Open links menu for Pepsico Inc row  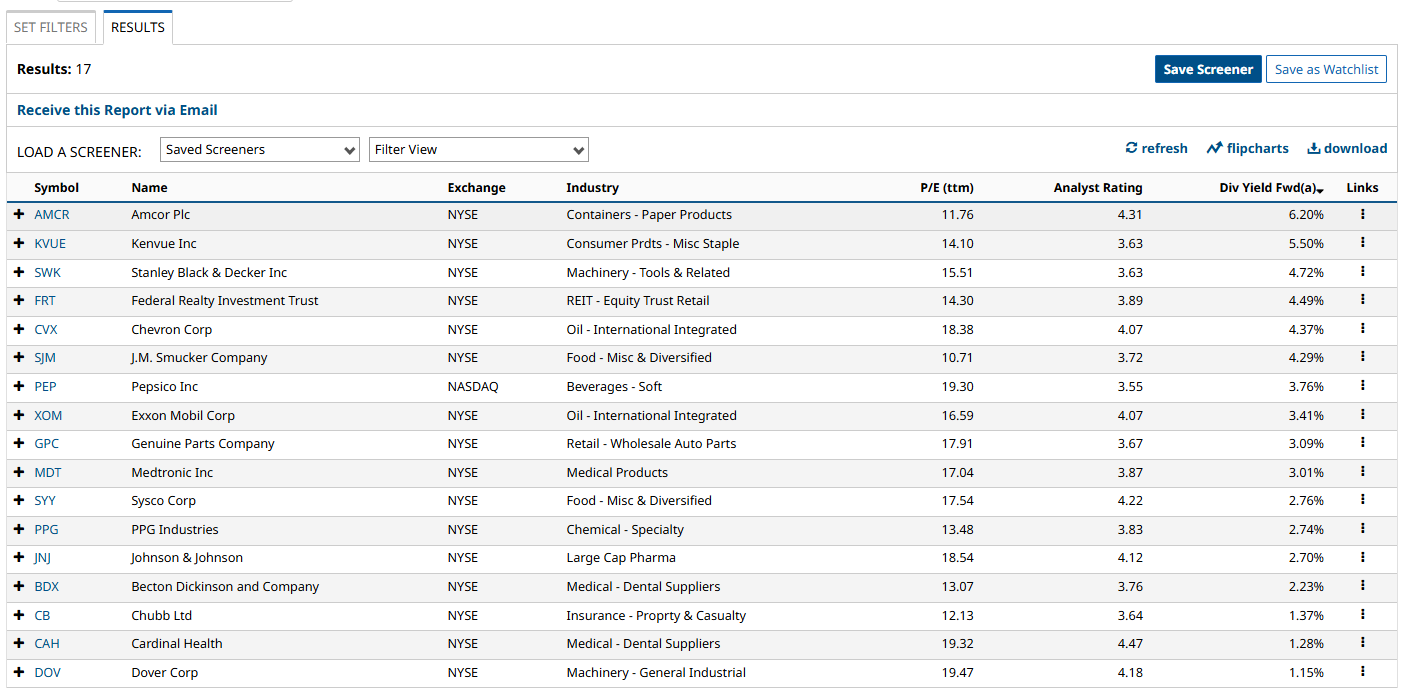pyautogui.click(x=1362, y=386)
